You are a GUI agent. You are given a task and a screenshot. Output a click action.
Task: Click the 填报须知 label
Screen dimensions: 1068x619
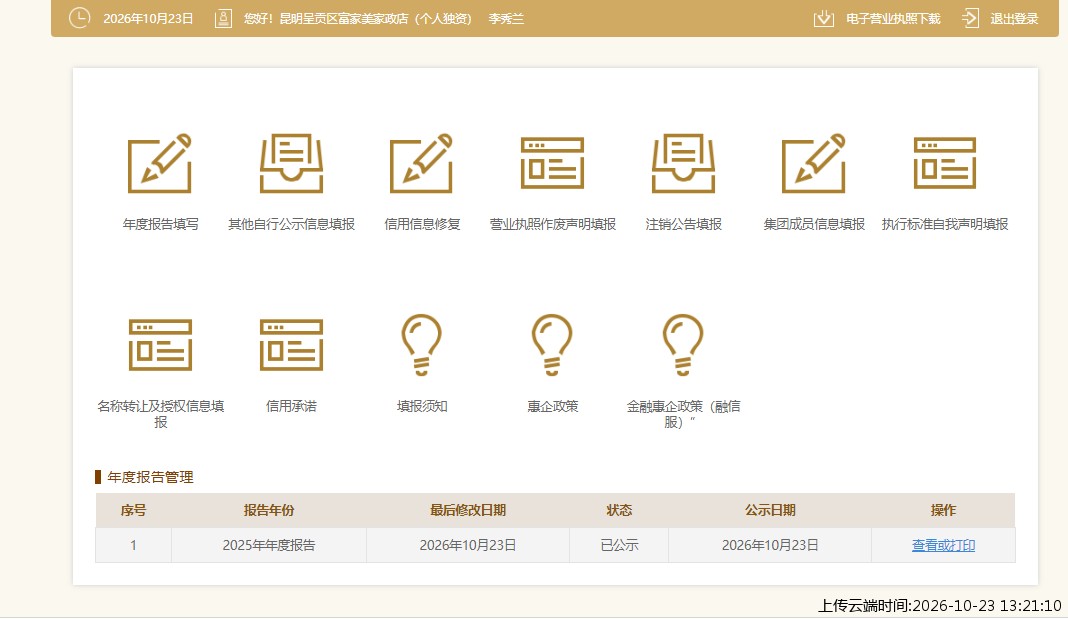[x=422, y=407]
